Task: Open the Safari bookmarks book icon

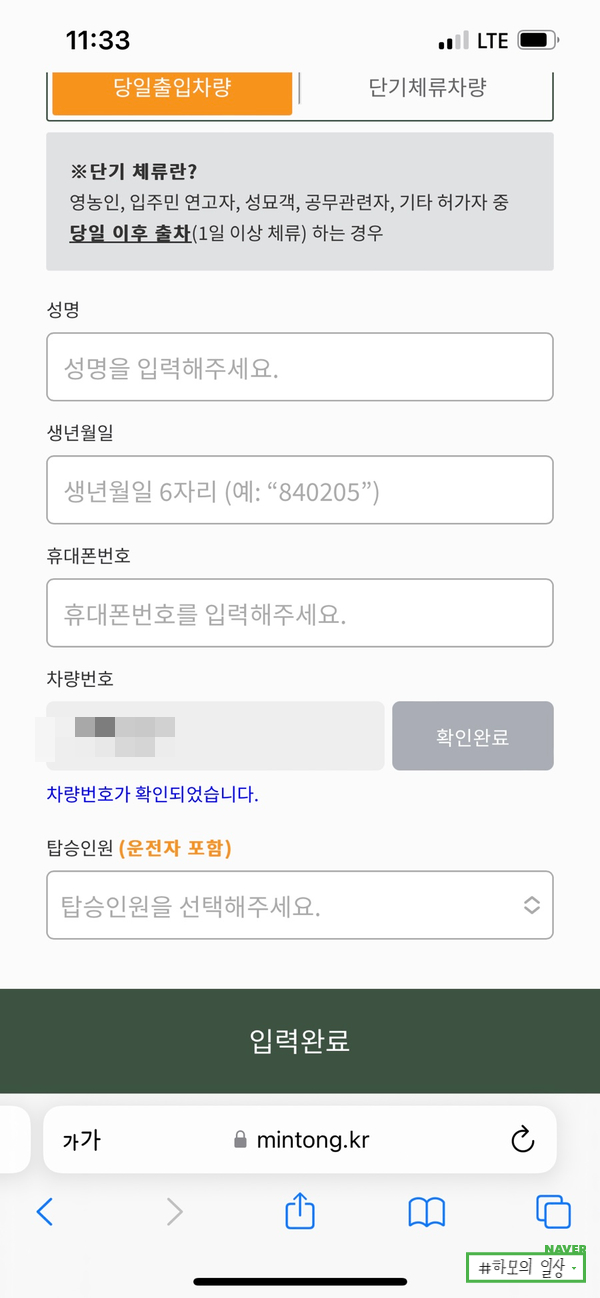Action: (427, 1212)
